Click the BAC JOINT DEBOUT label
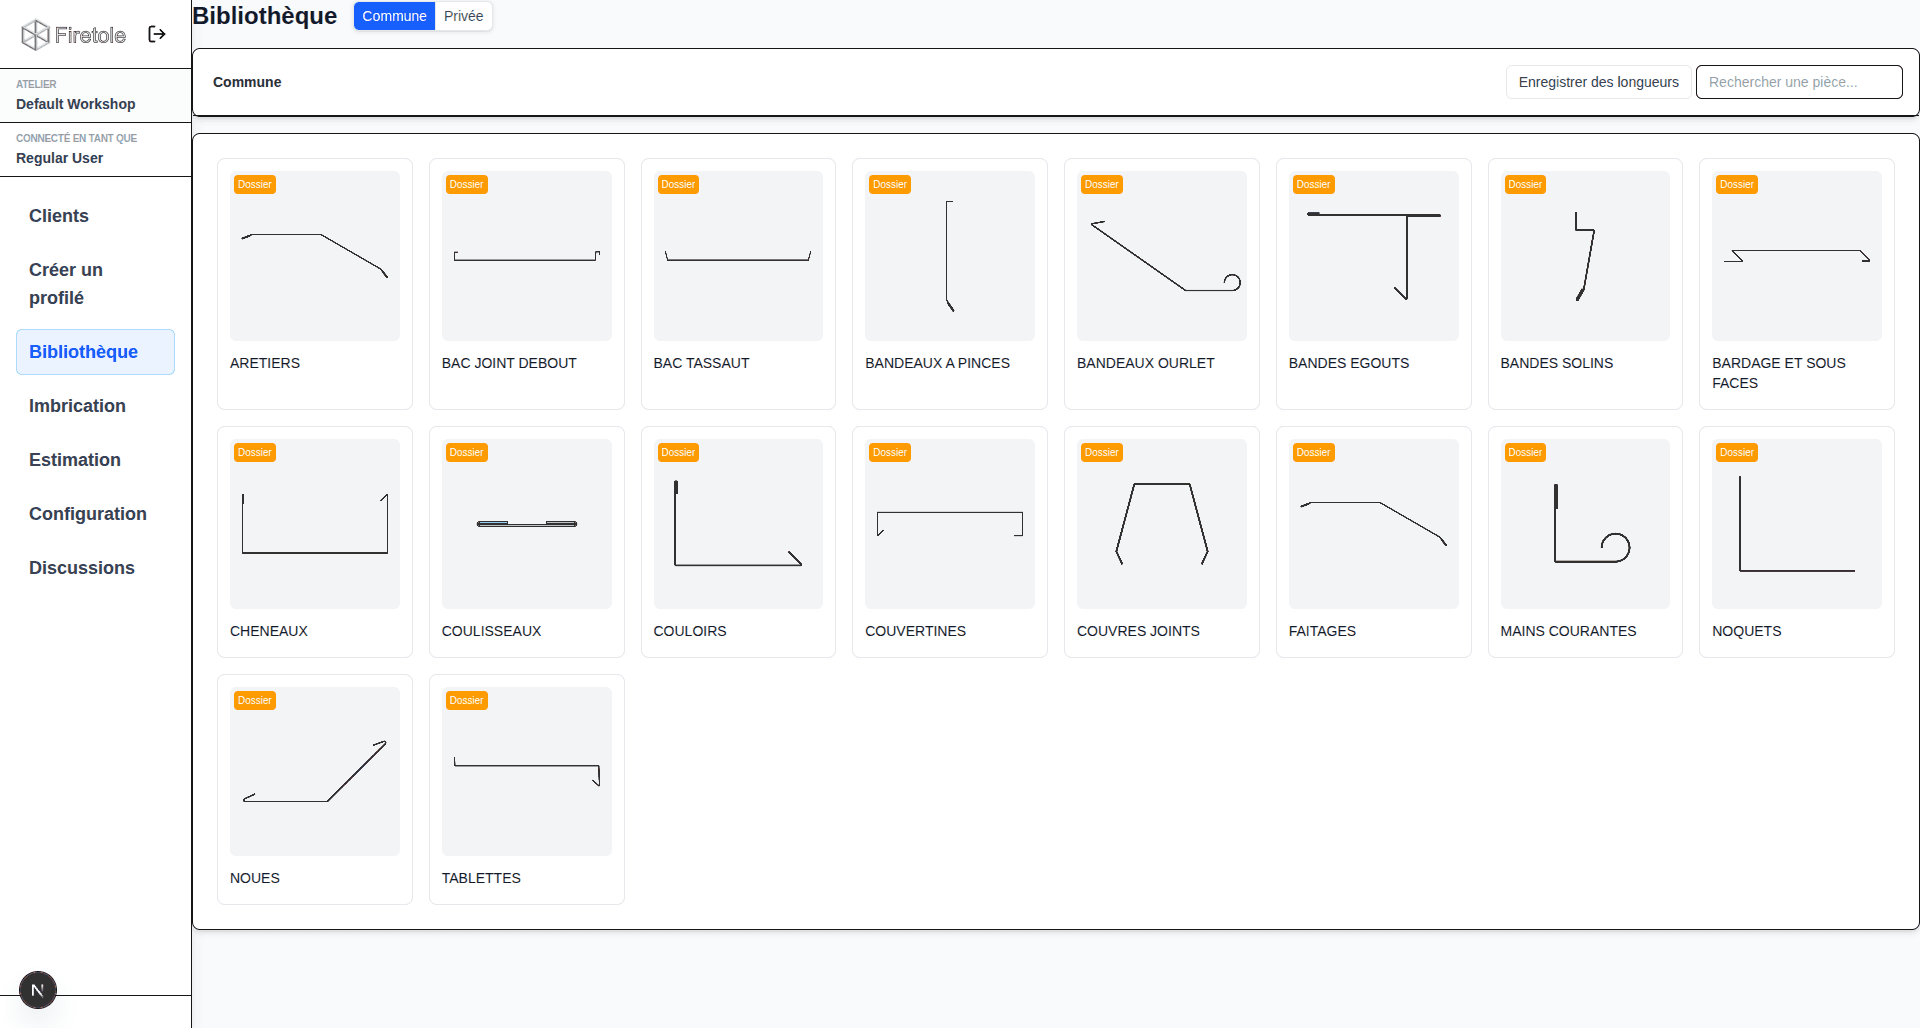The image size is (1920, 1028). (509, 363)
